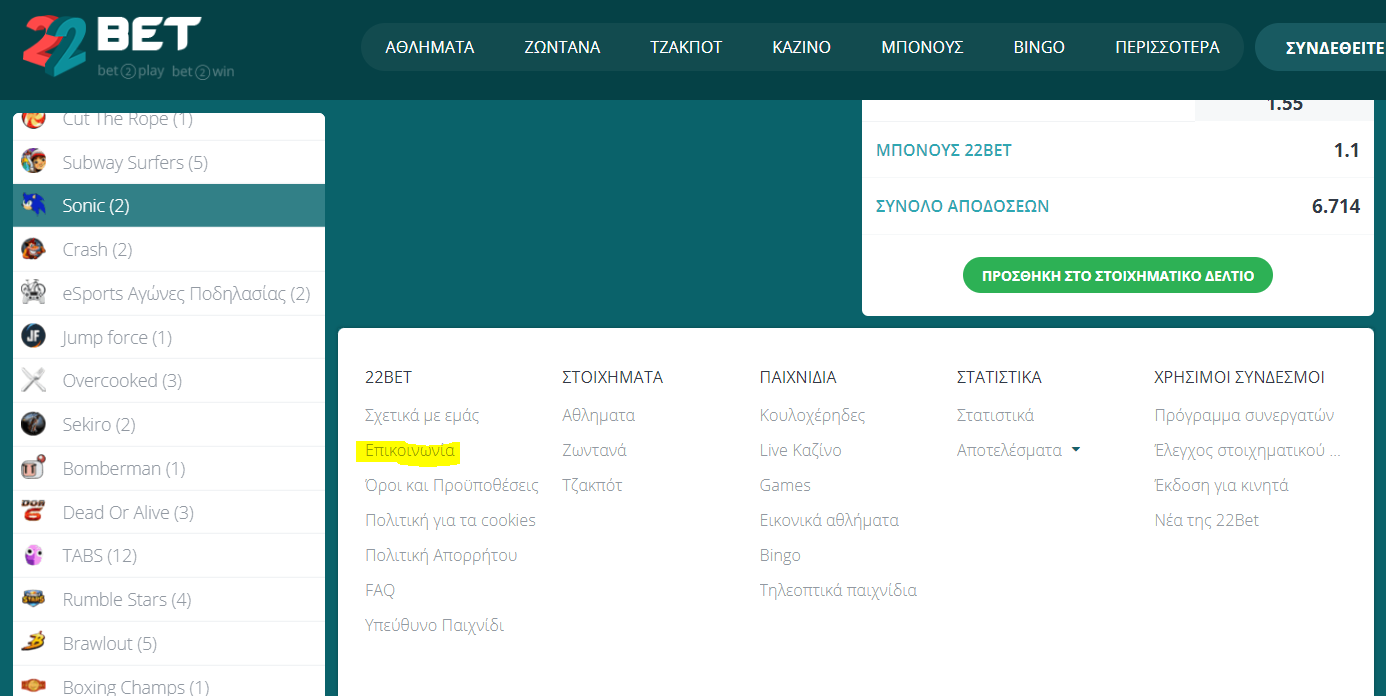Click the Crash bandicoot icon
1386x696 pixels.
click(x=34, y=249)
